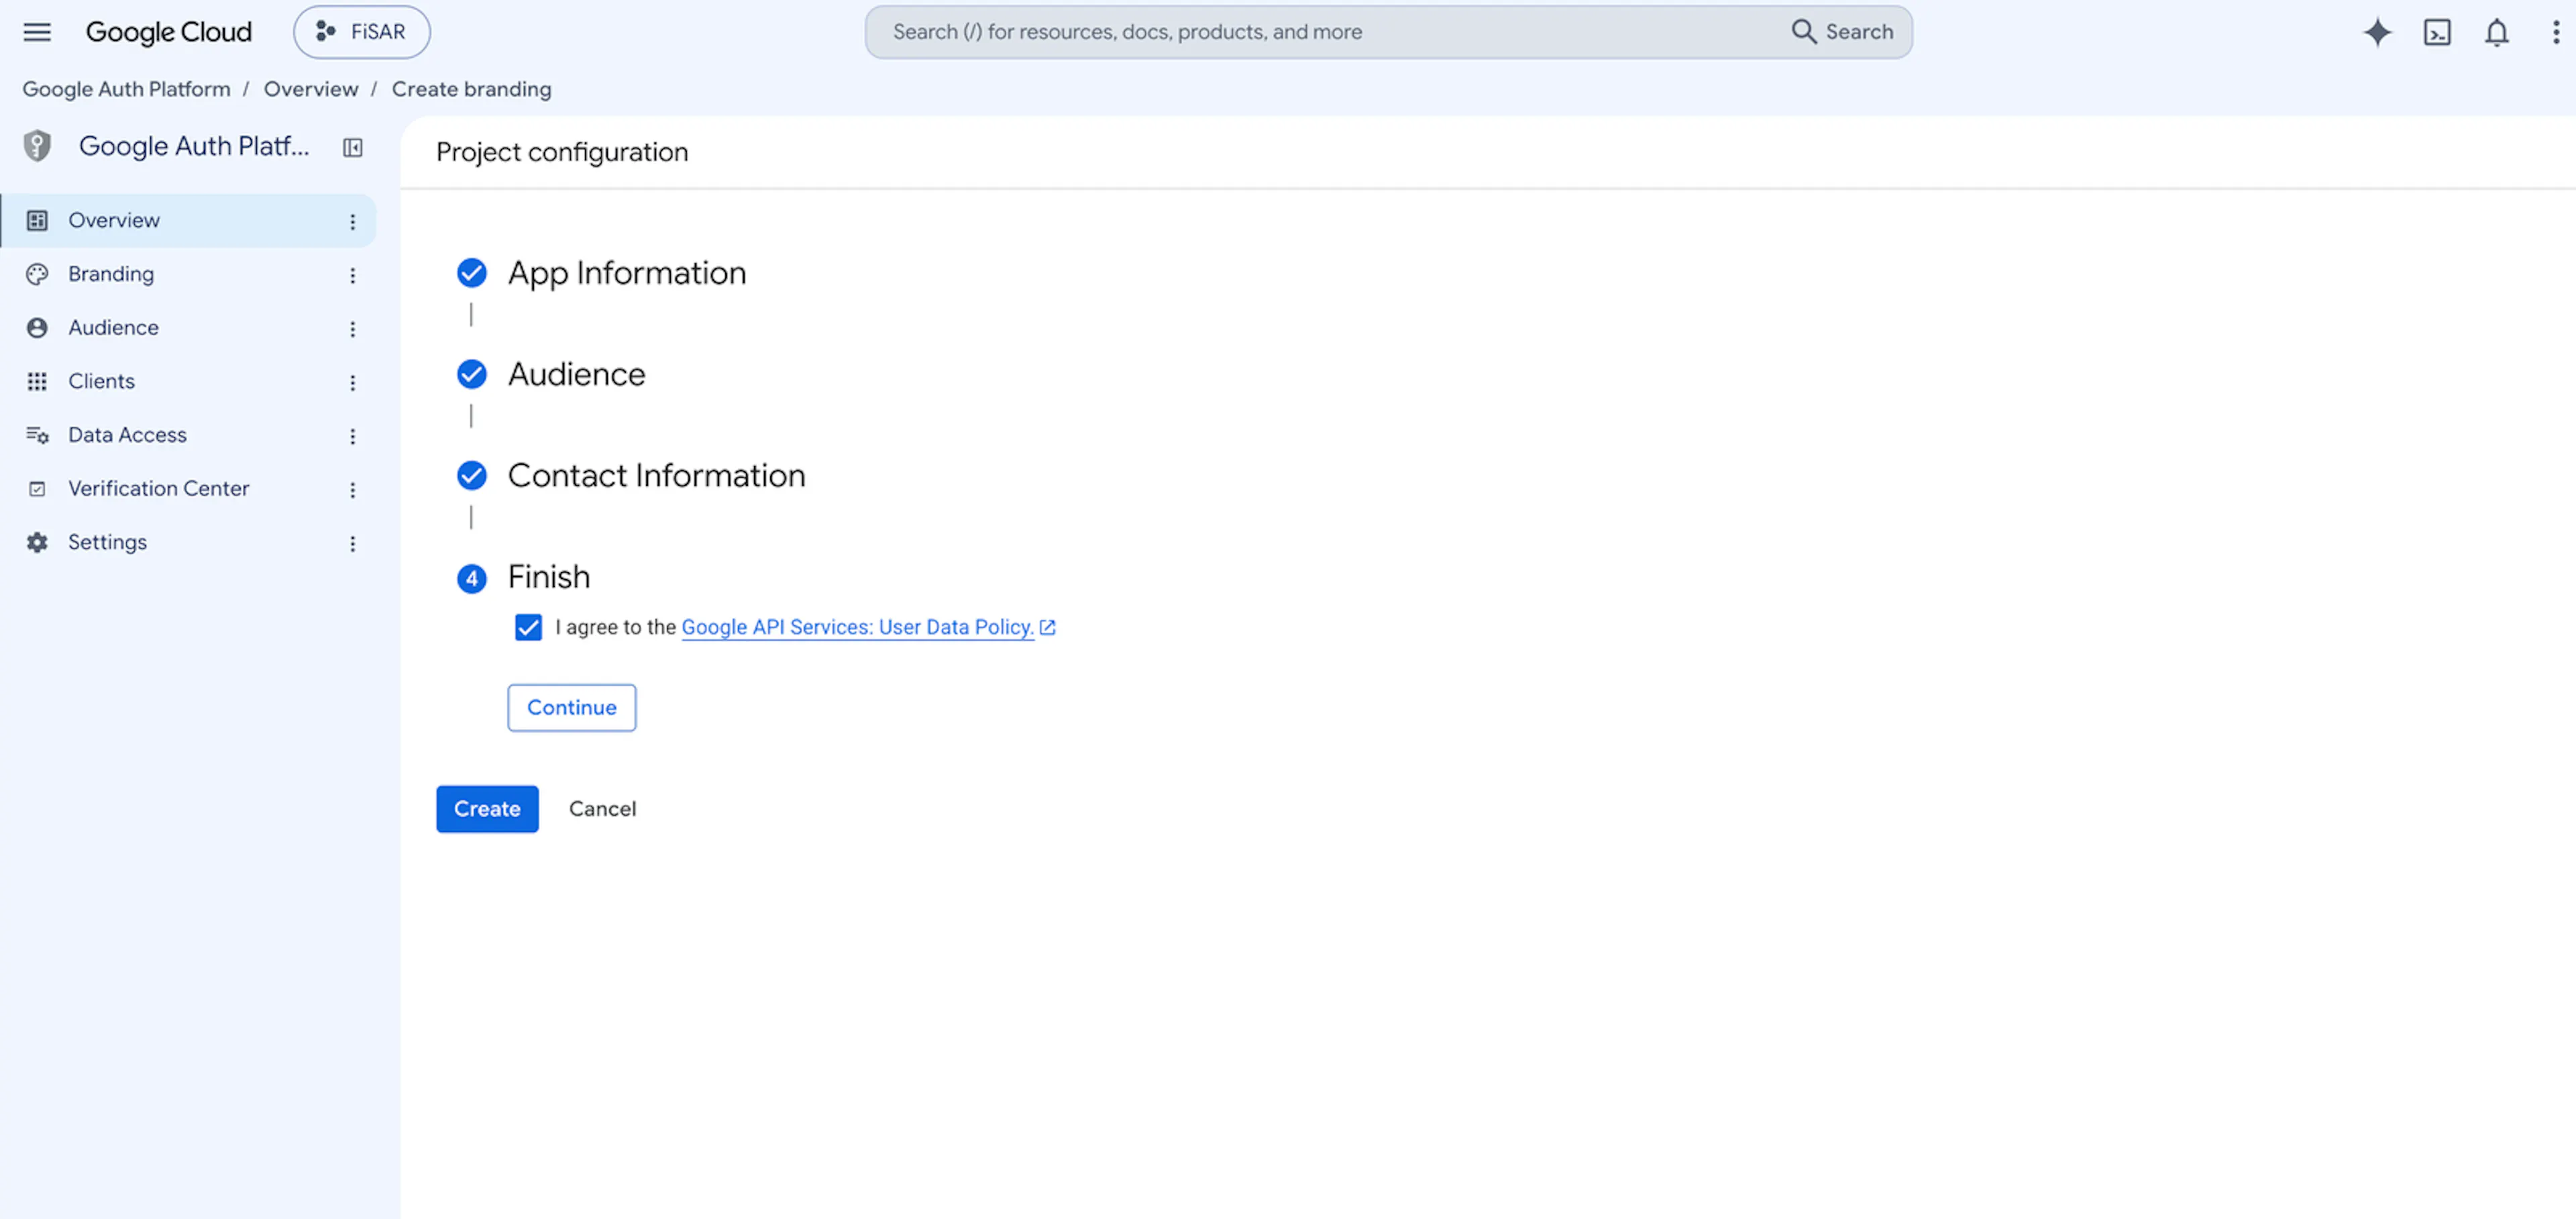Click the search magnifier icon
The height and width of the screenshot is (1219, 2576).
point(1803,32)
